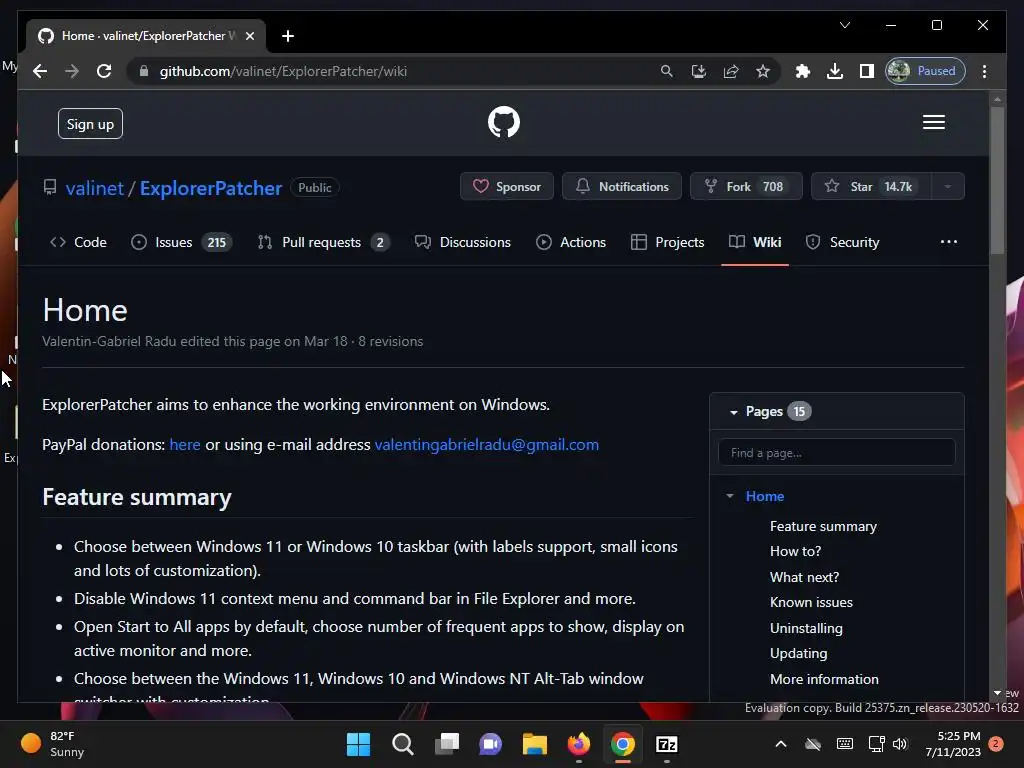Open the hamburger navigation menu
The width and height of the screenshot is (1024, 768).
(933, 122)
